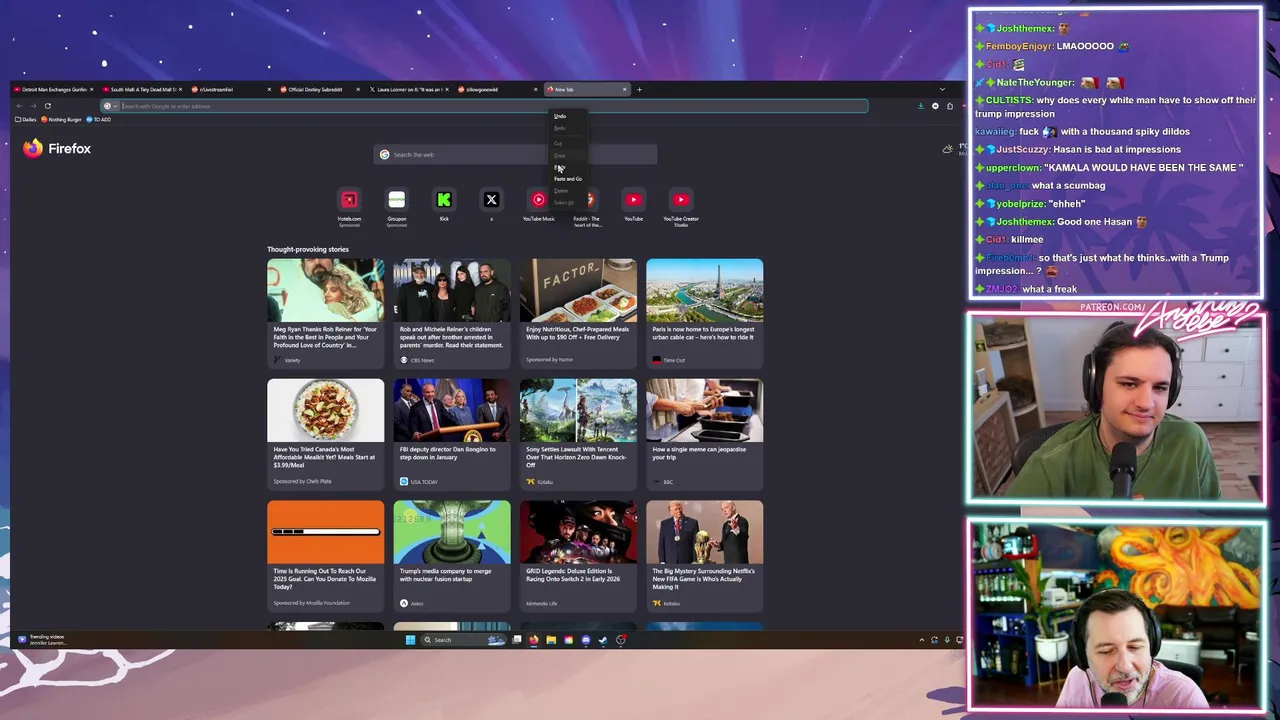Open Canada's Most Affordable Mealkit sponsored story
Screen dimensions: 1280x720
[325, 433]
